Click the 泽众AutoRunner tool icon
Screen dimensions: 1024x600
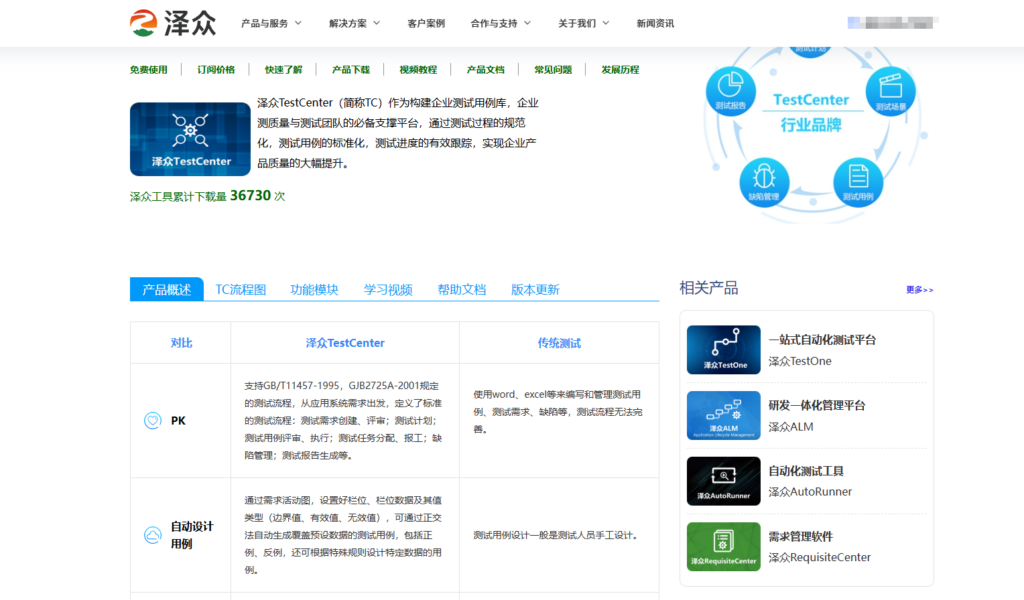pos(723,478)
